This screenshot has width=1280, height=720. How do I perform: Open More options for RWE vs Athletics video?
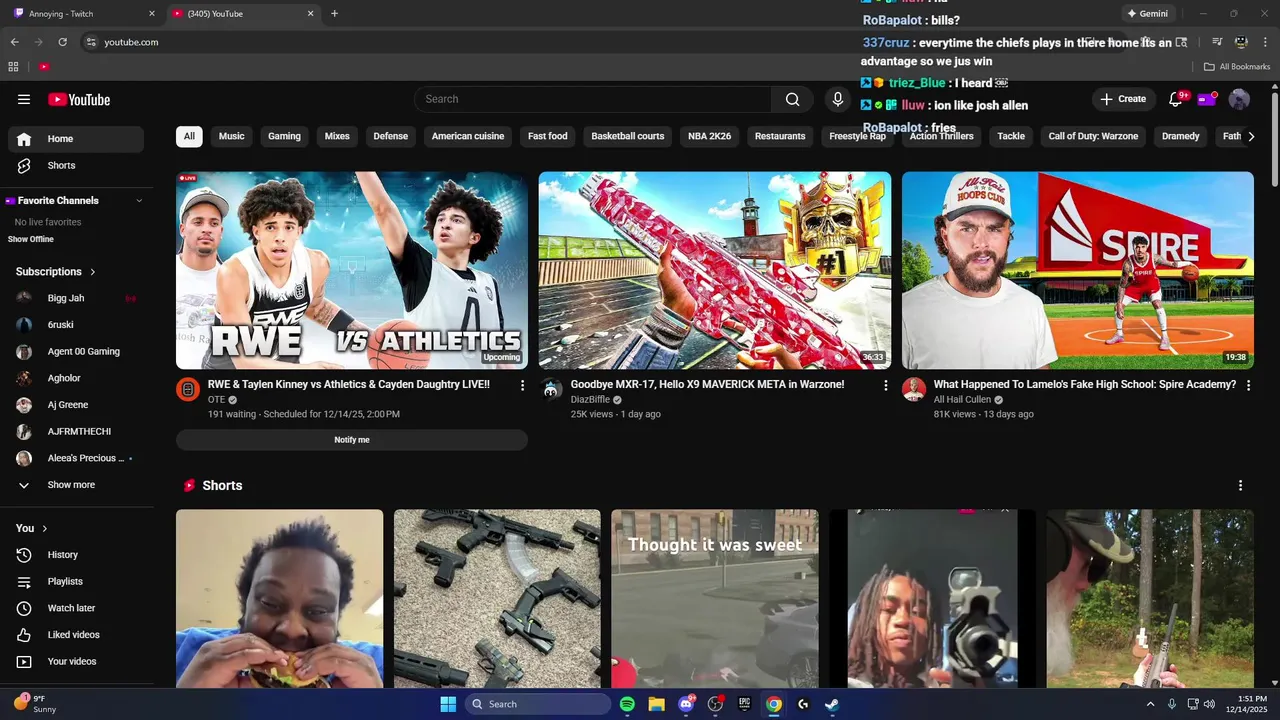tap(522, 385)
